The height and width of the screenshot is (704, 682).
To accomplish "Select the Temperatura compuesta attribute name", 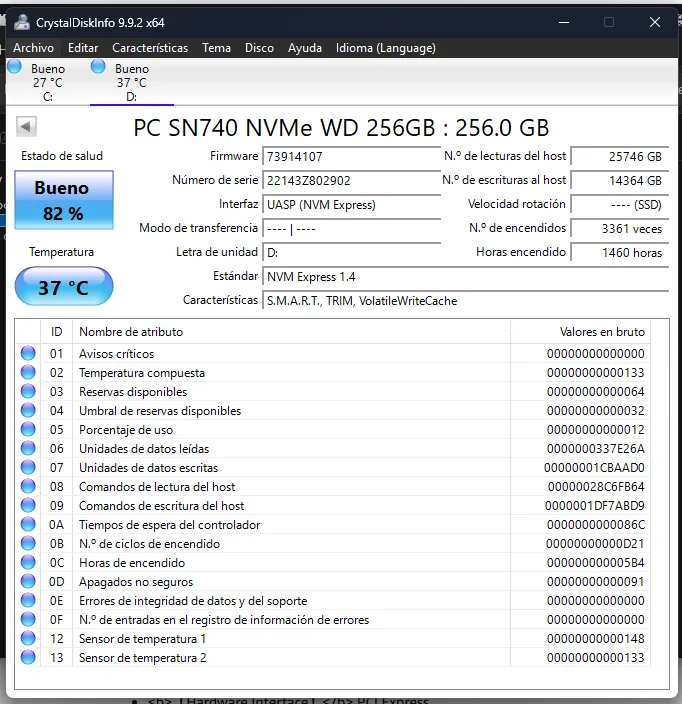I will pyautogui.click(x=142, y=373).
